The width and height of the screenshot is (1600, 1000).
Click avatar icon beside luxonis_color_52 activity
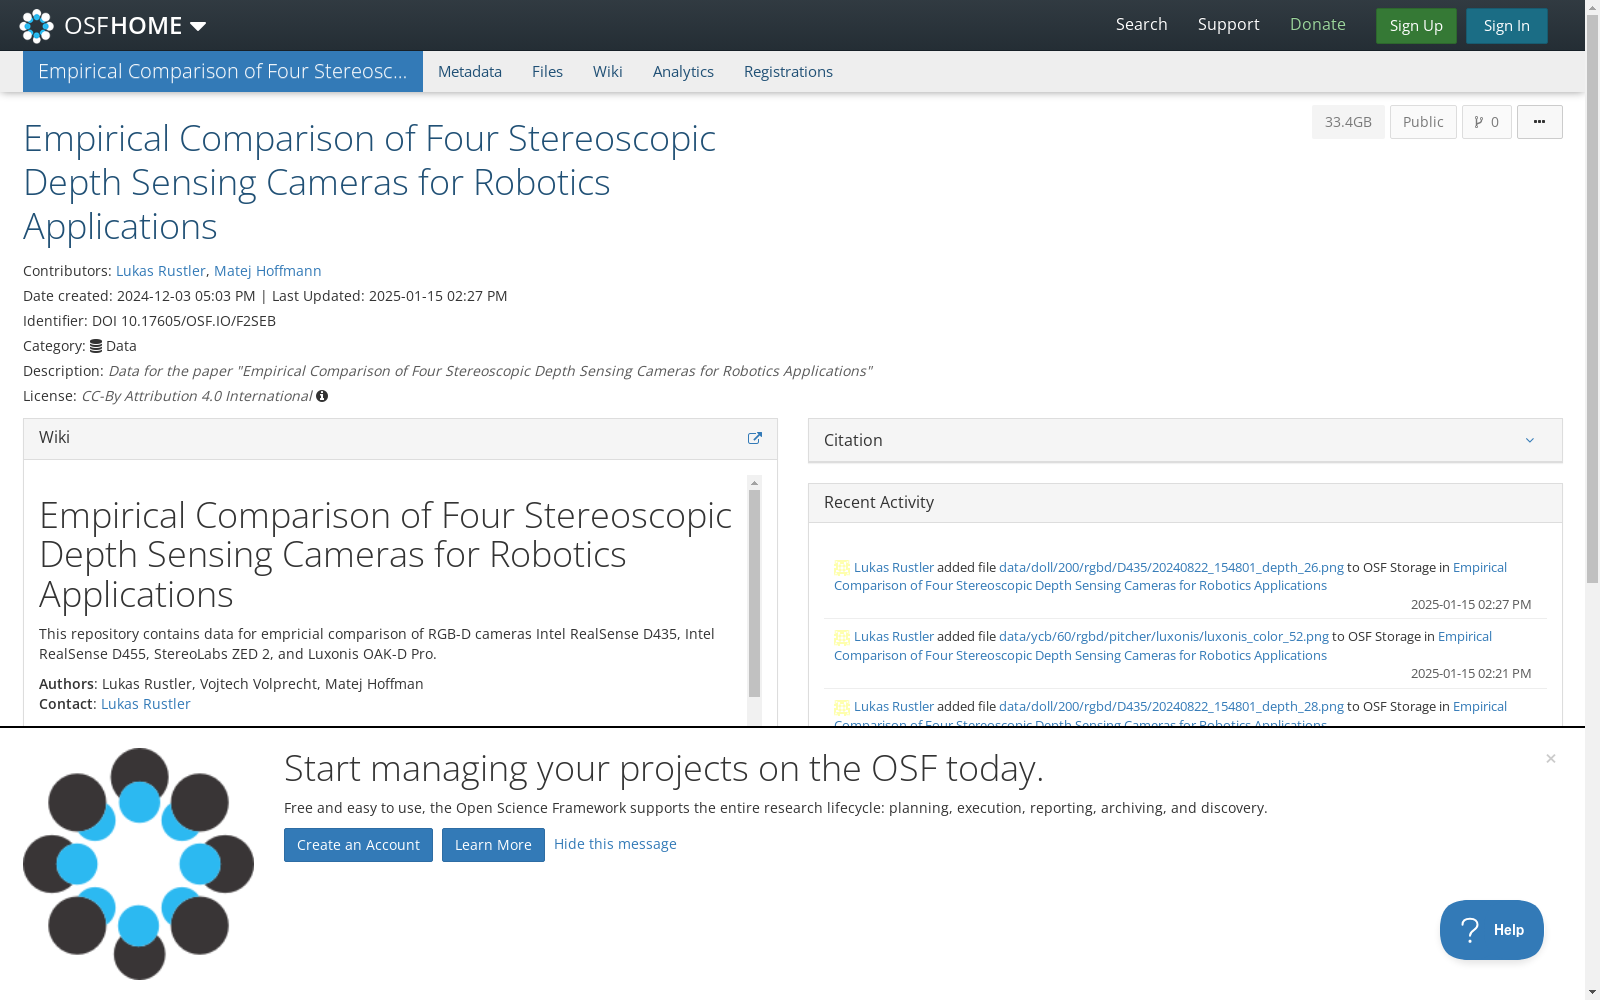(x=842, y=637)
